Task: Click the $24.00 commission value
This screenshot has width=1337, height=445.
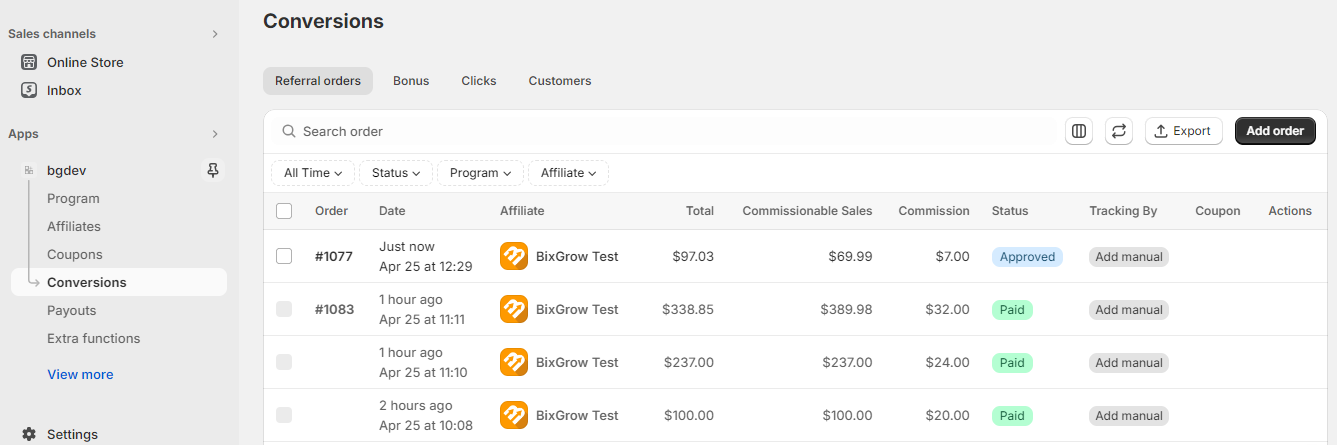Action: (947, 362)
